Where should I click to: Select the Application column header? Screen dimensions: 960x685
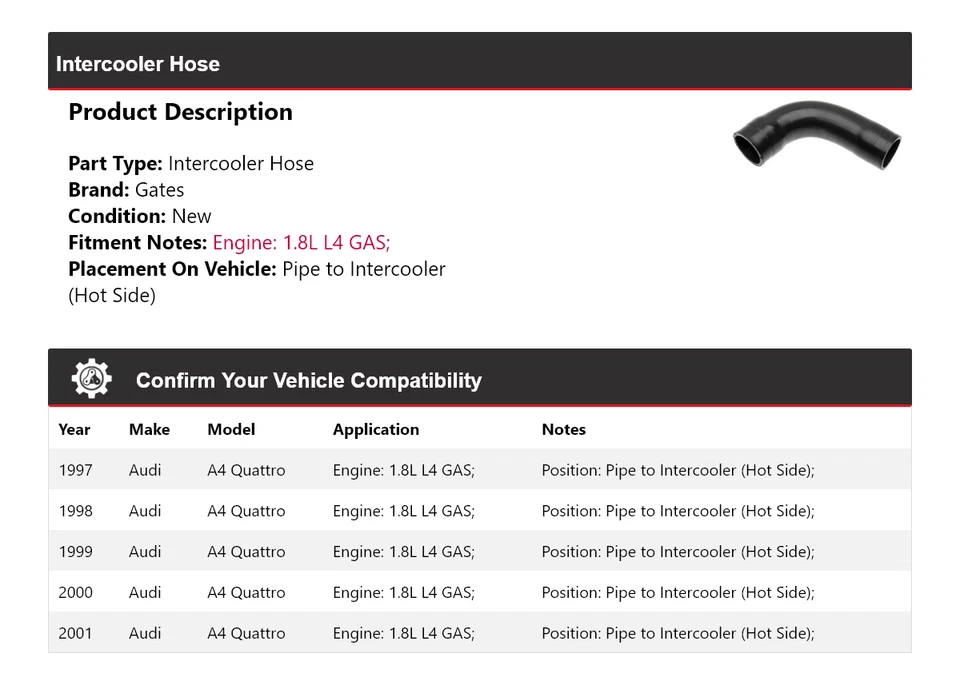(376, 429)
